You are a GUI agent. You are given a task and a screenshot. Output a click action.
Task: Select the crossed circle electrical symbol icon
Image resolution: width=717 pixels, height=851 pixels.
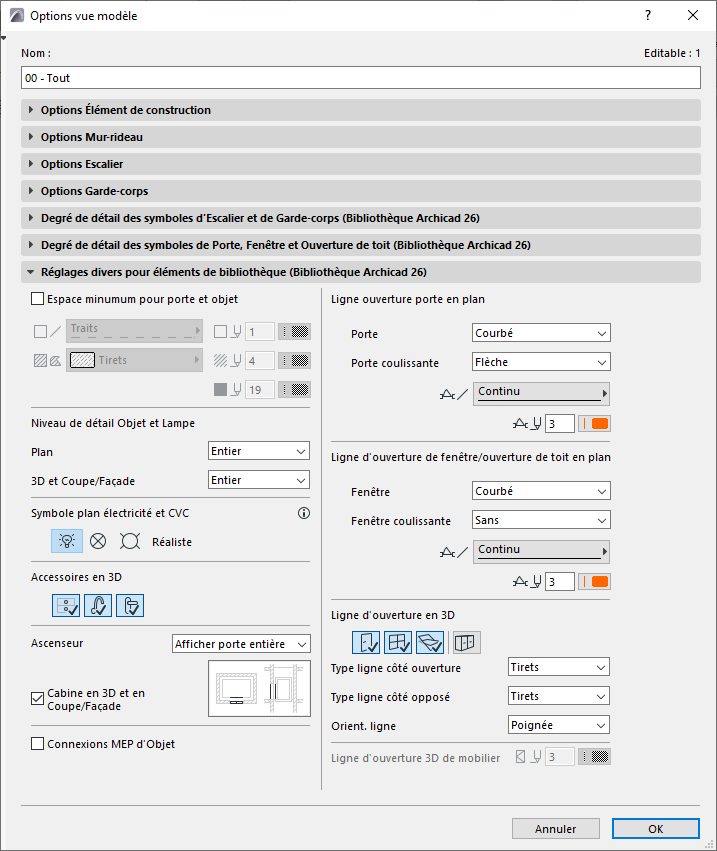(x=98, y=541)
